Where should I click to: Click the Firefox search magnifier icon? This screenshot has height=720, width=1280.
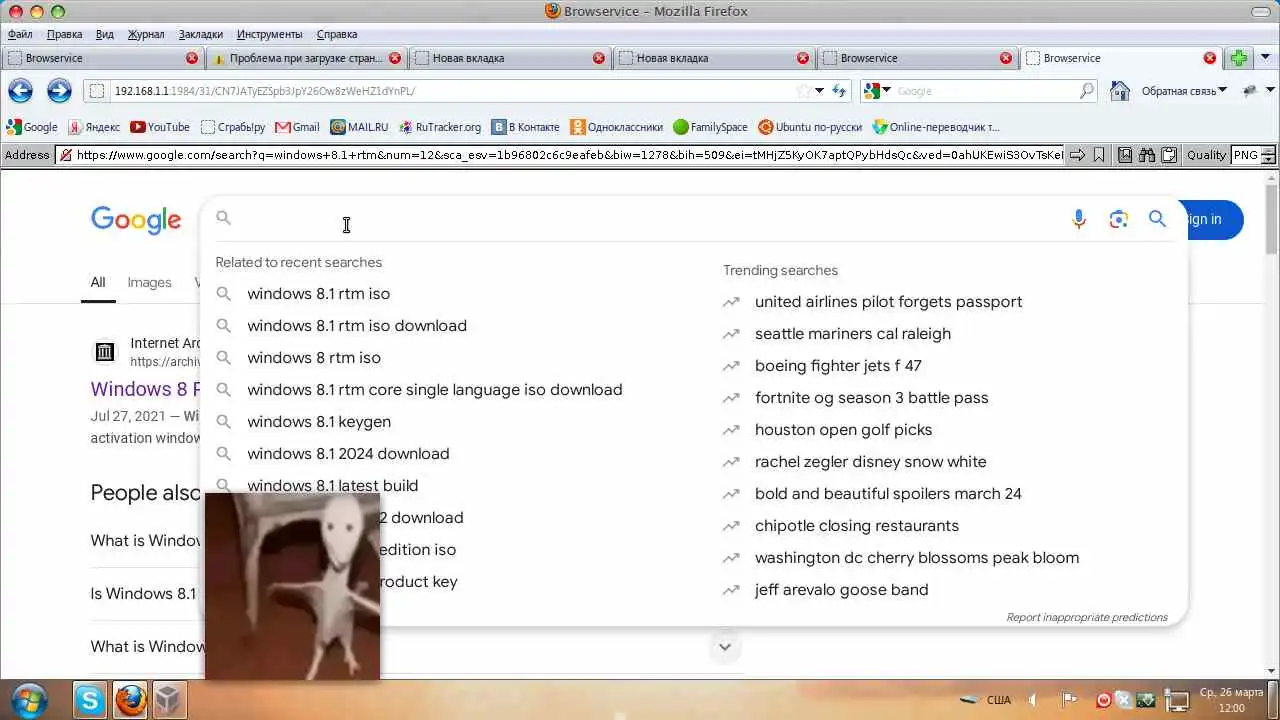[1087, 91]
